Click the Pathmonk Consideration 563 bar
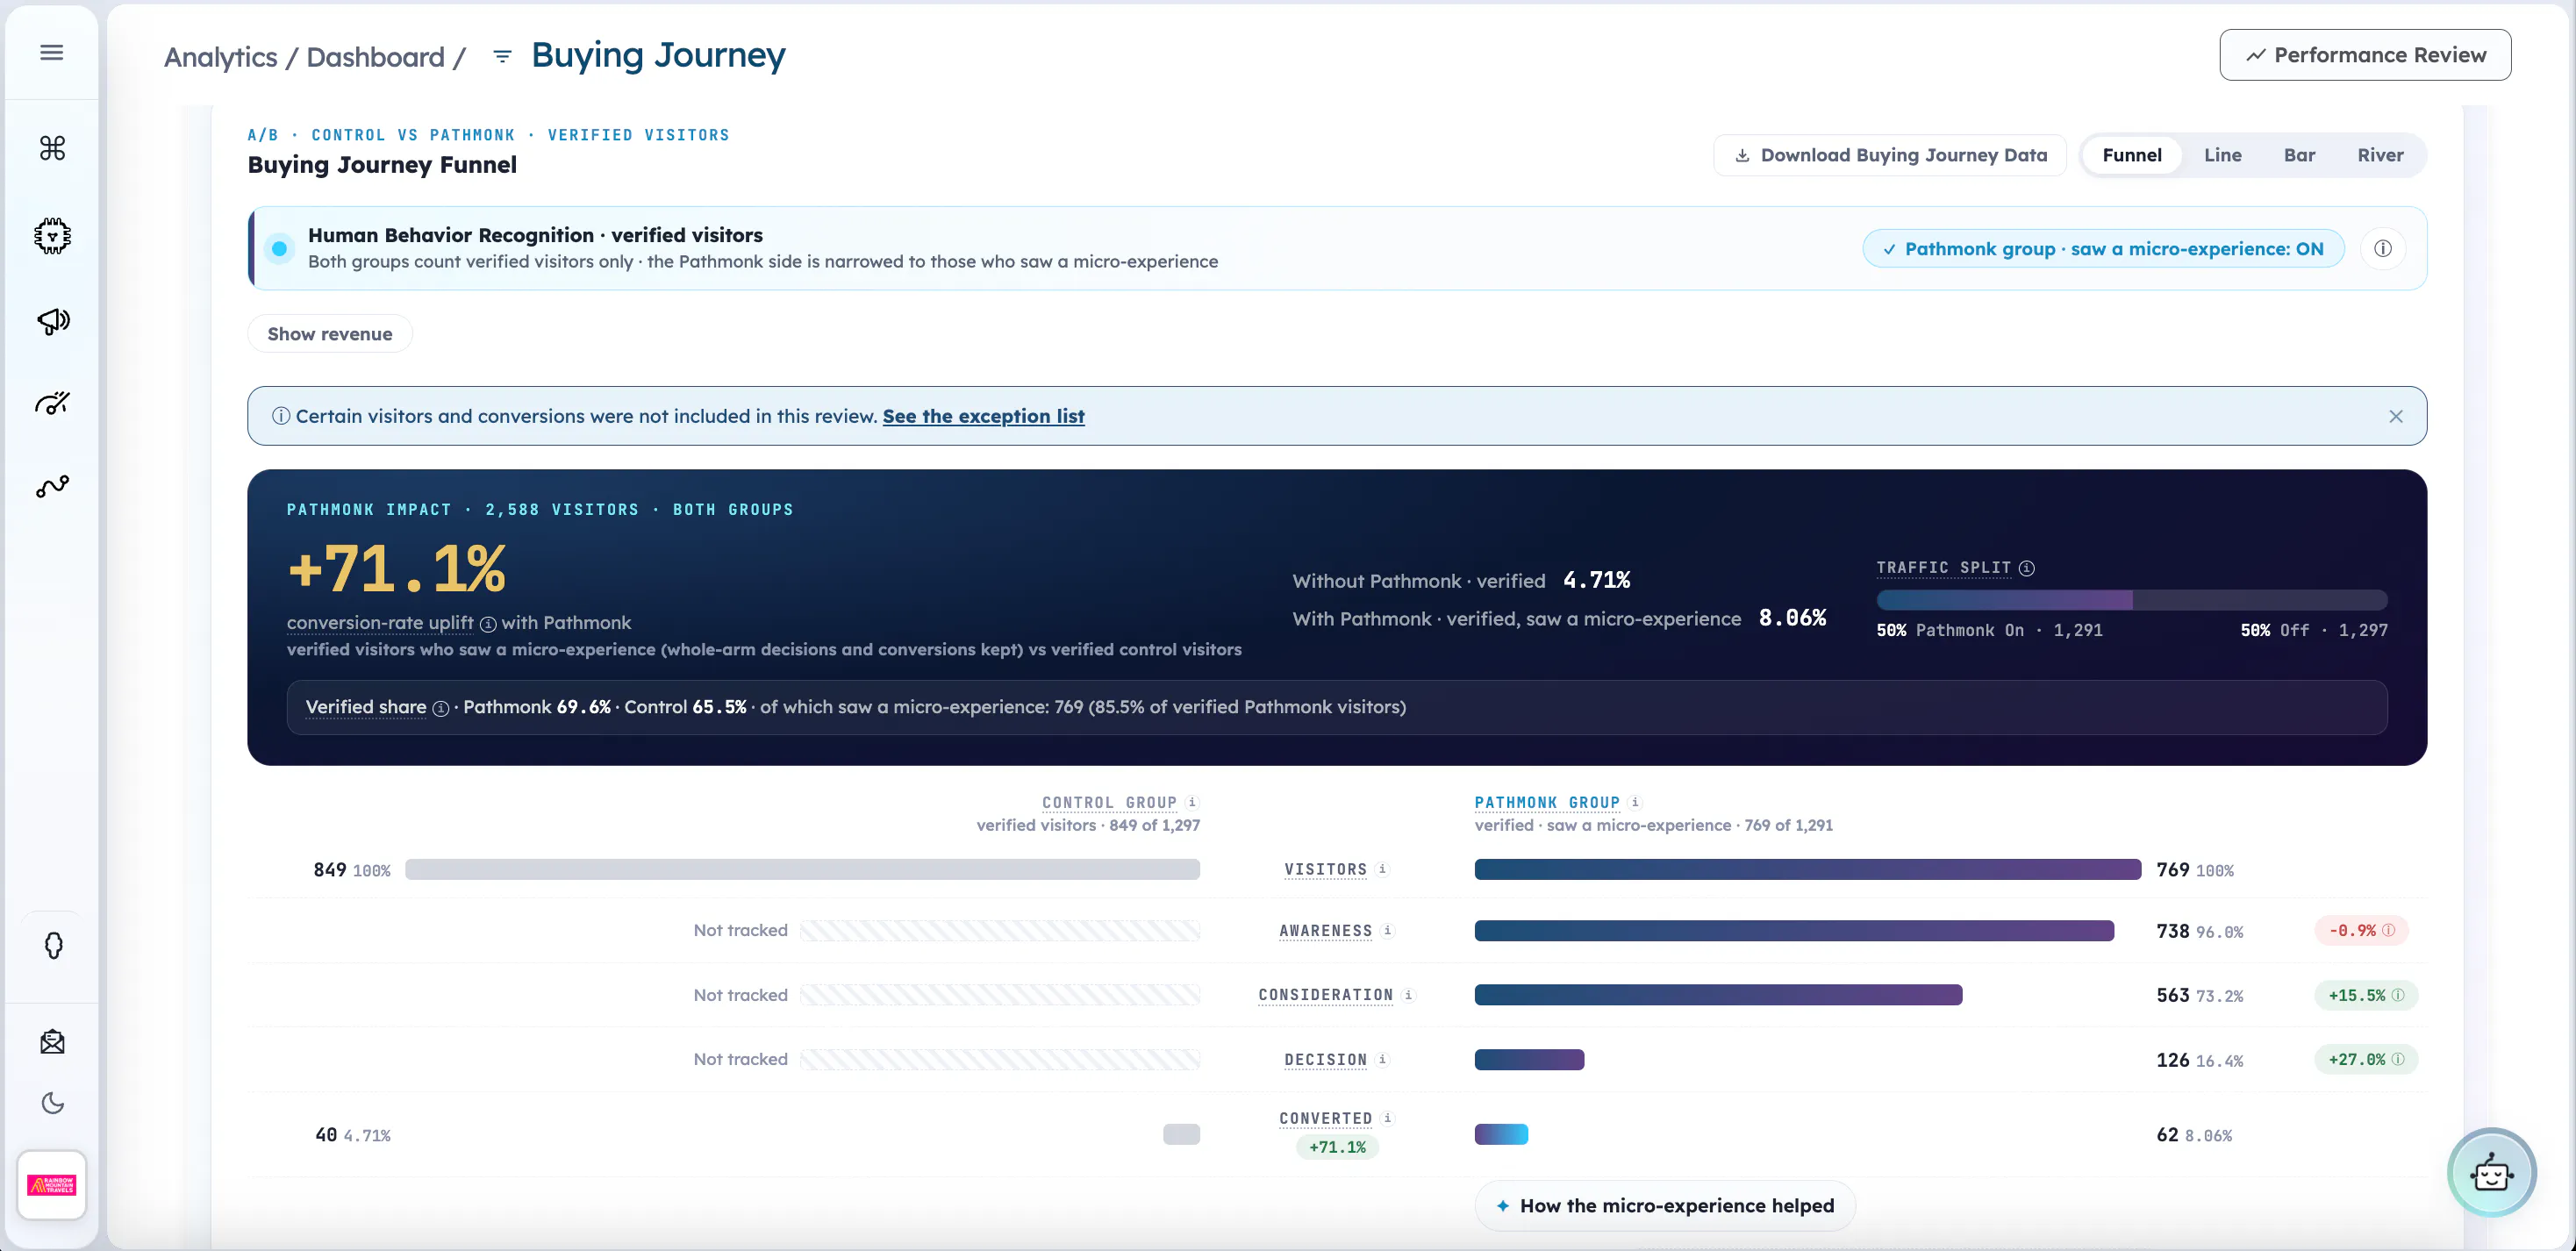The width and height of the screenshot is (2576, 1251). point(1718,995)
